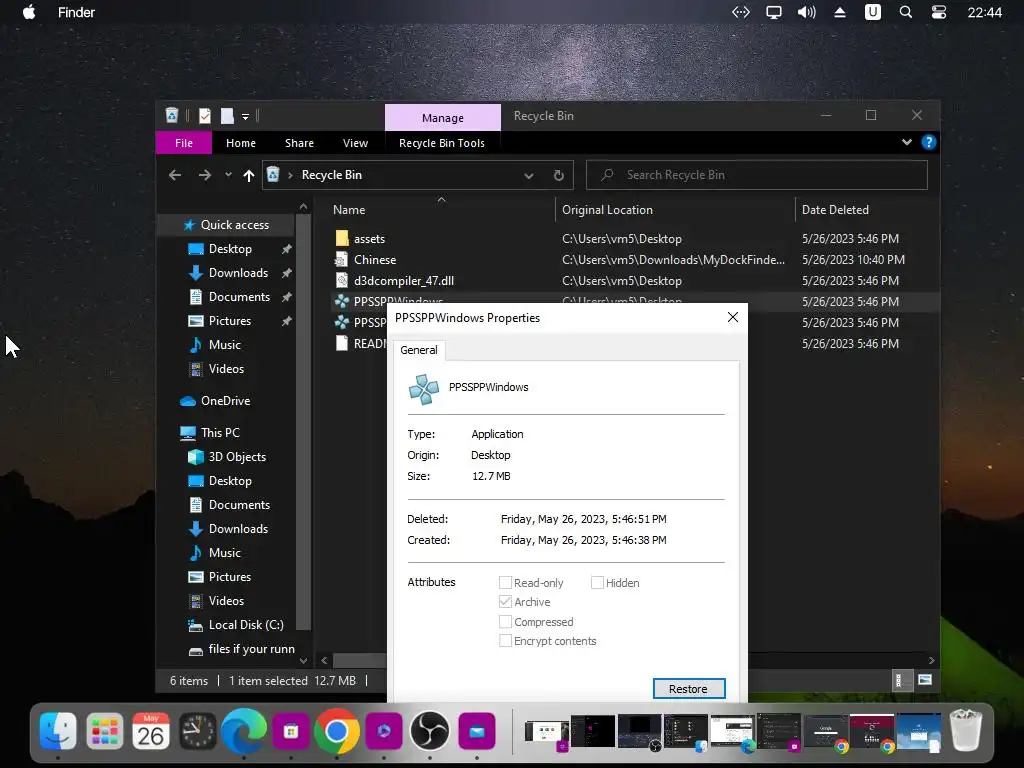Switch to the View ribbon tab

(x=355, y=143)
